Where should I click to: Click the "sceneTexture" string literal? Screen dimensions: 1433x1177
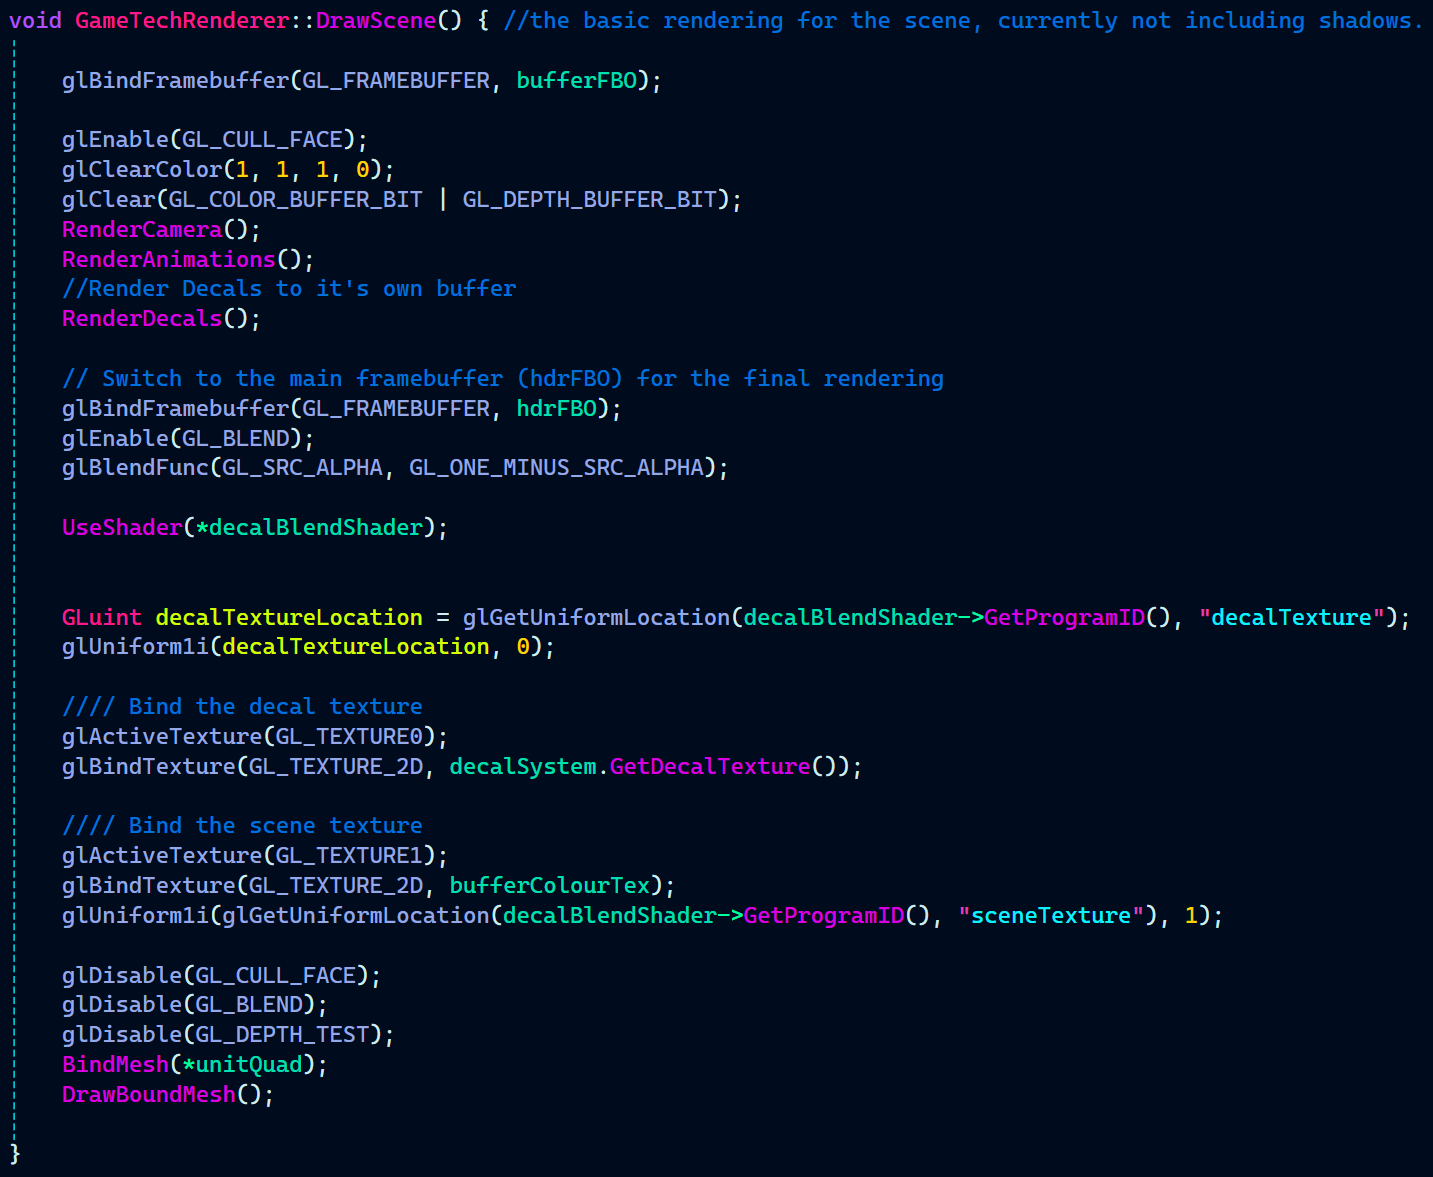pos(1050,915)
